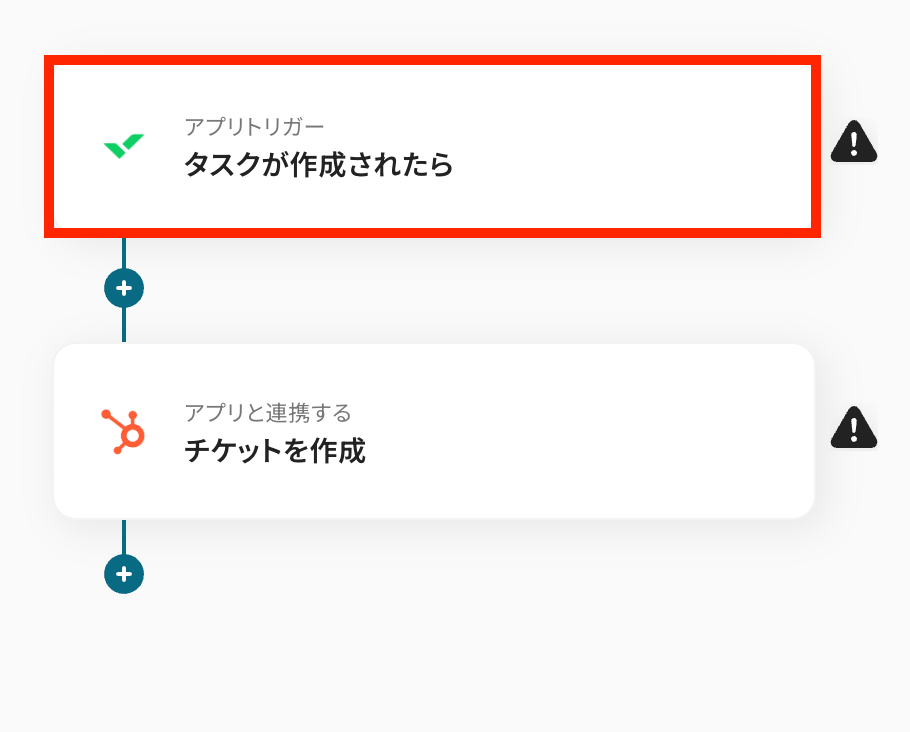Click warning icon beside チケットを作成 step

coord(853,428)
